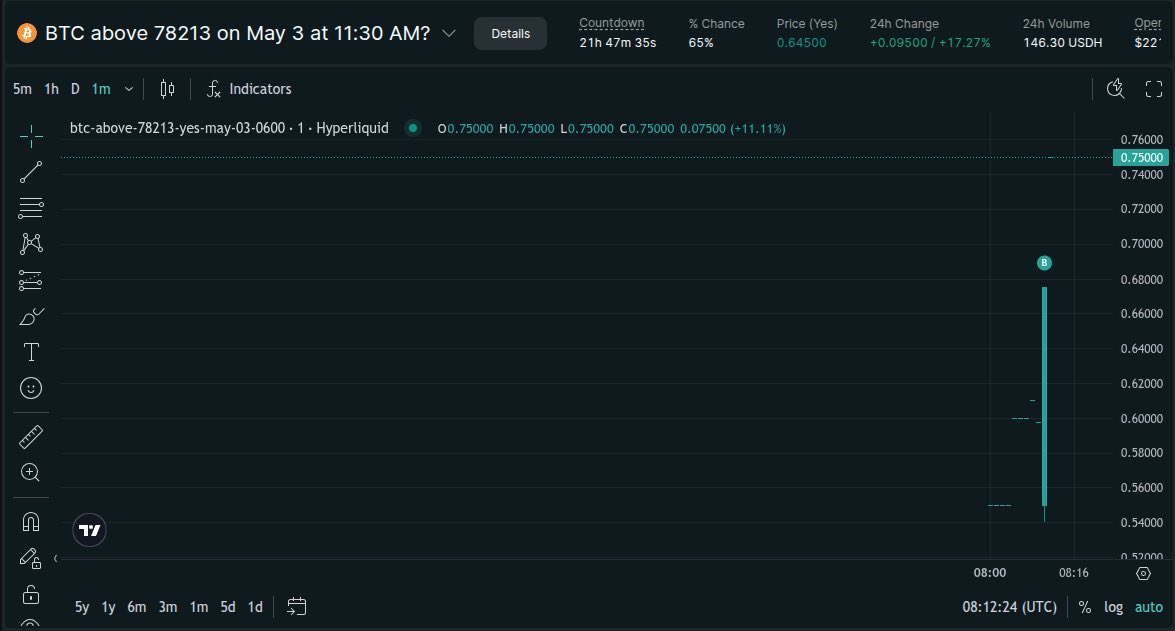Click the 0.75000 current price label
This screenshot has height=631, width=1175.
(1141, 157)
